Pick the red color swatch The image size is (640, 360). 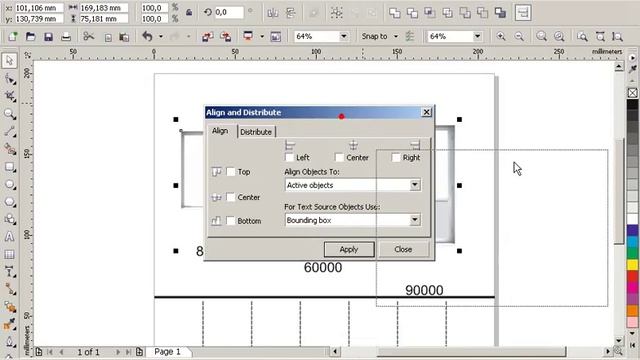pyautogui.click(x=633, y=276)
